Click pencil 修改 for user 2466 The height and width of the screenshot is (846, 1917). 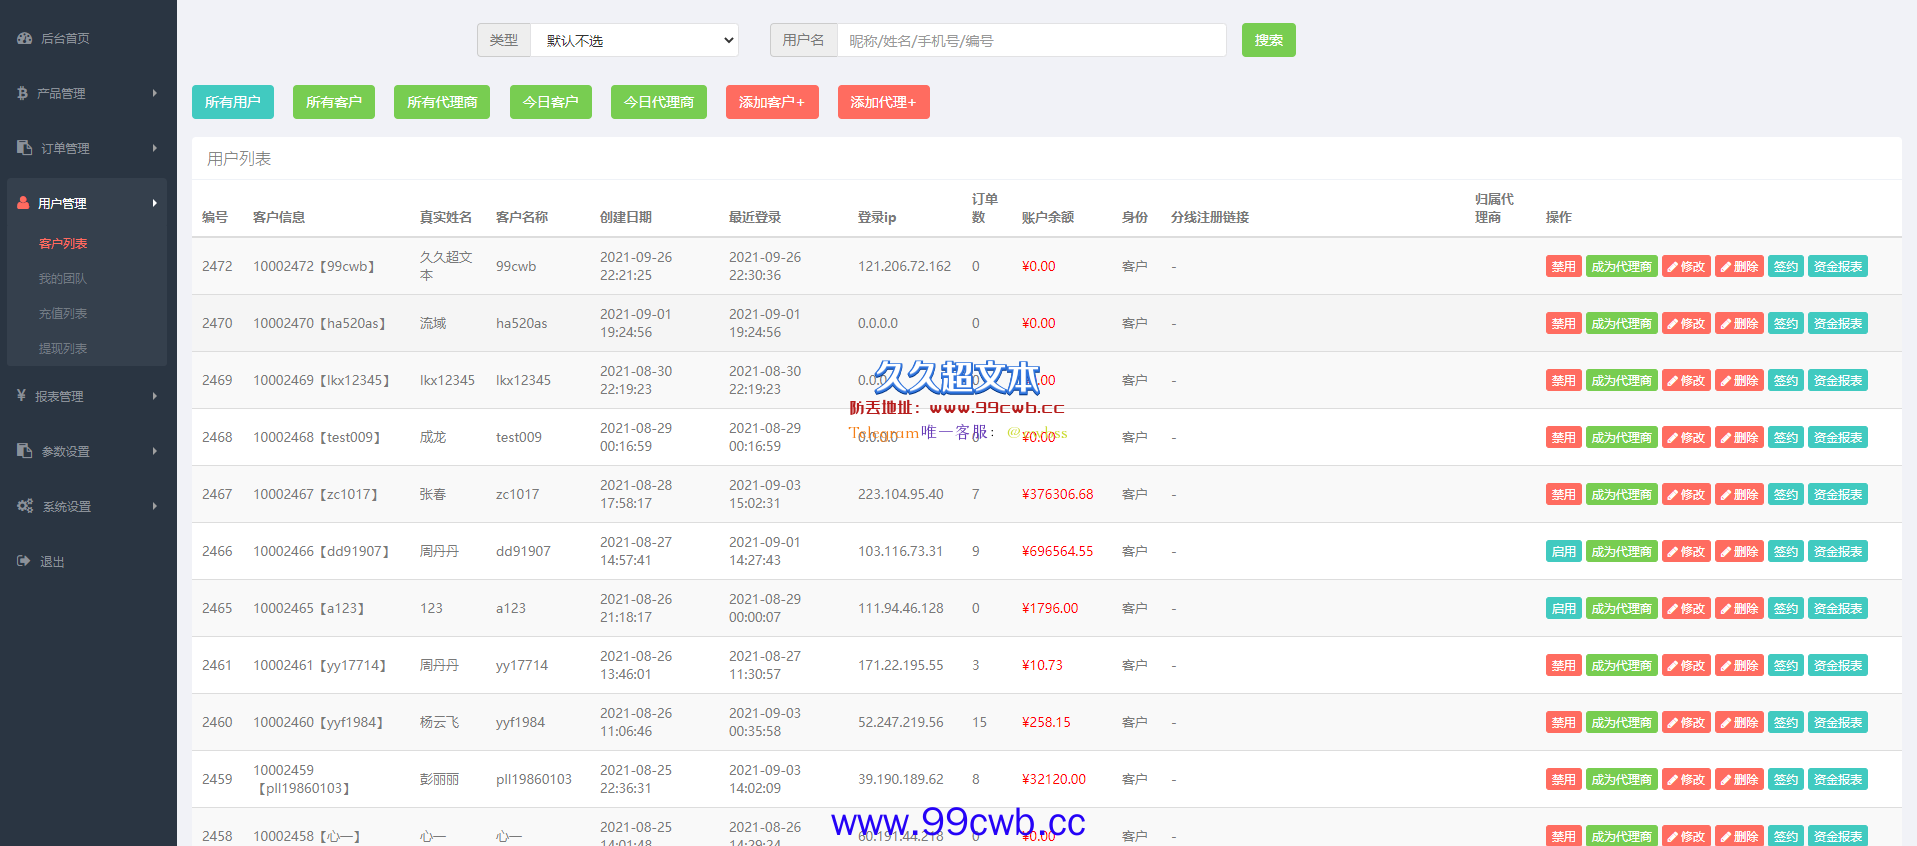coord(1686,551)
